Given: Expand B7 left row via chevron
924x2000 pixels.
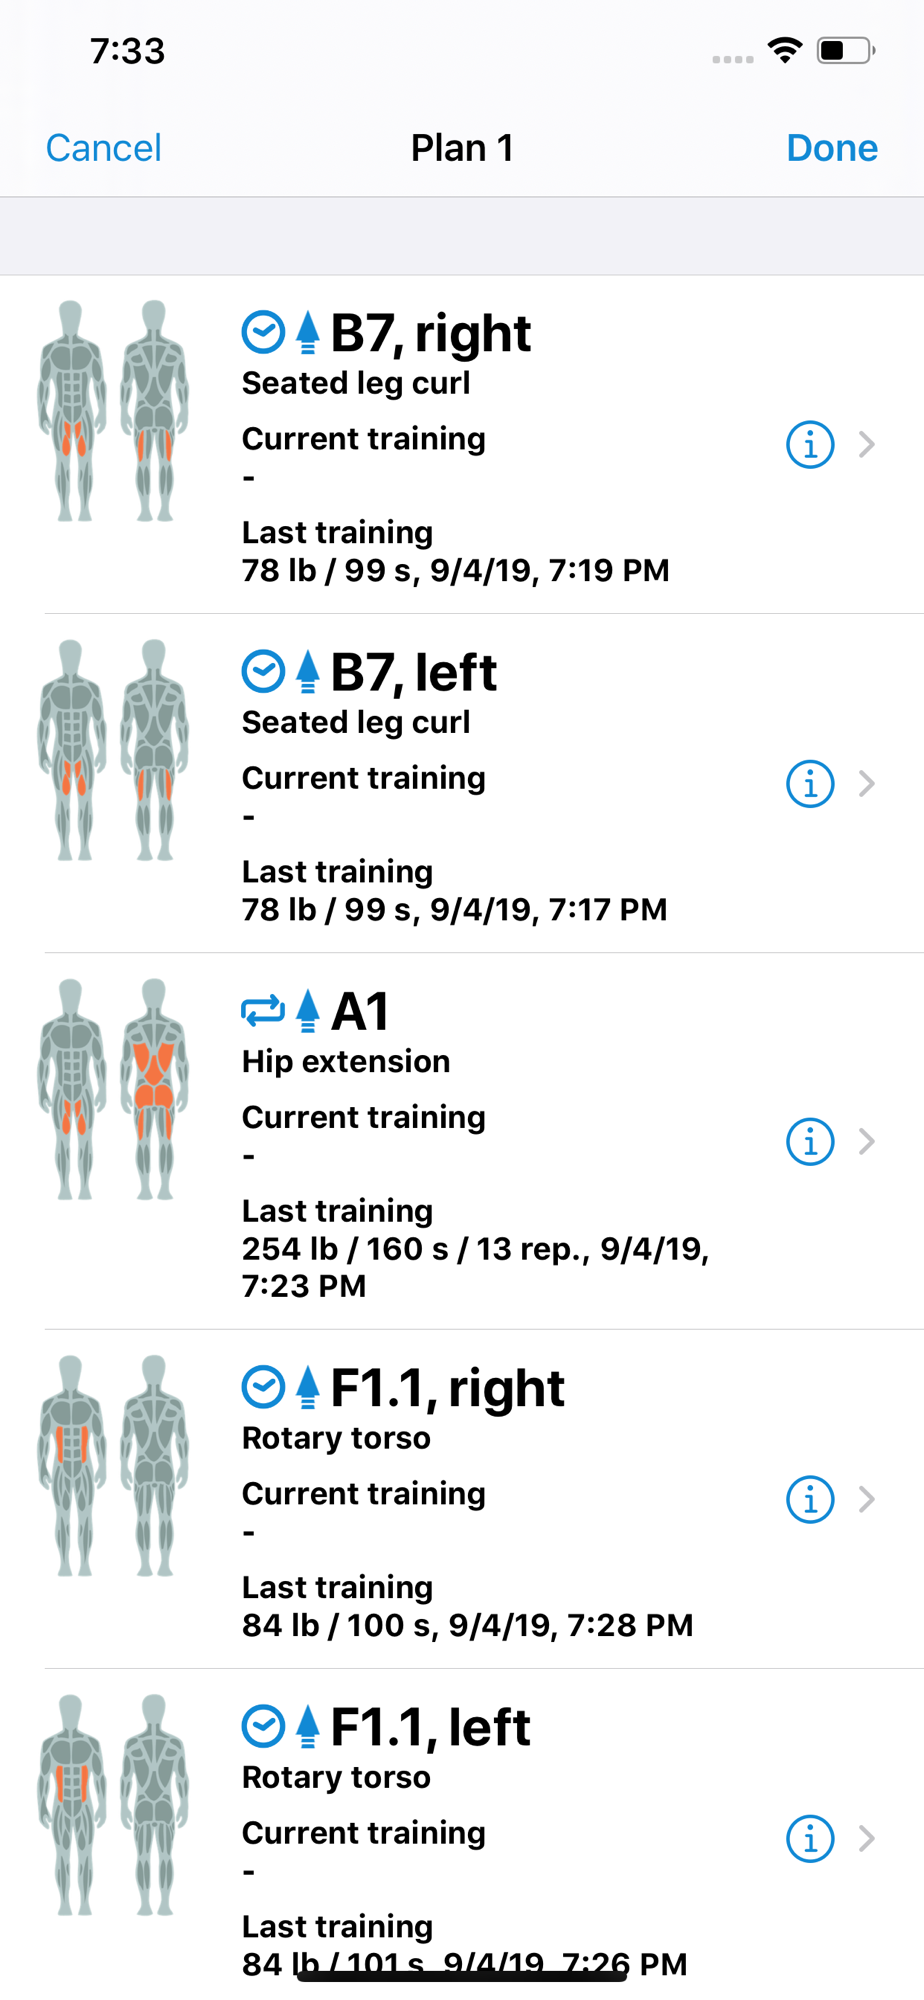Looking at the screenshot, I should (867, 783).
